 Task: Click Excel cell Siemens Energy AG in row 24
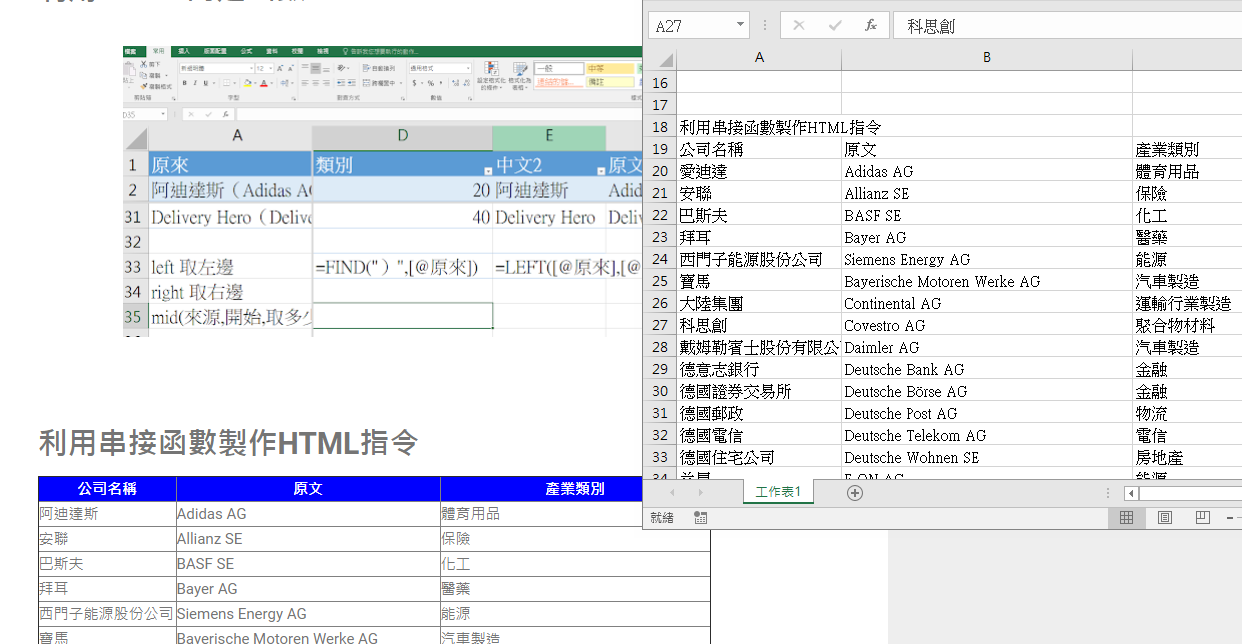(x=987, y=259)
